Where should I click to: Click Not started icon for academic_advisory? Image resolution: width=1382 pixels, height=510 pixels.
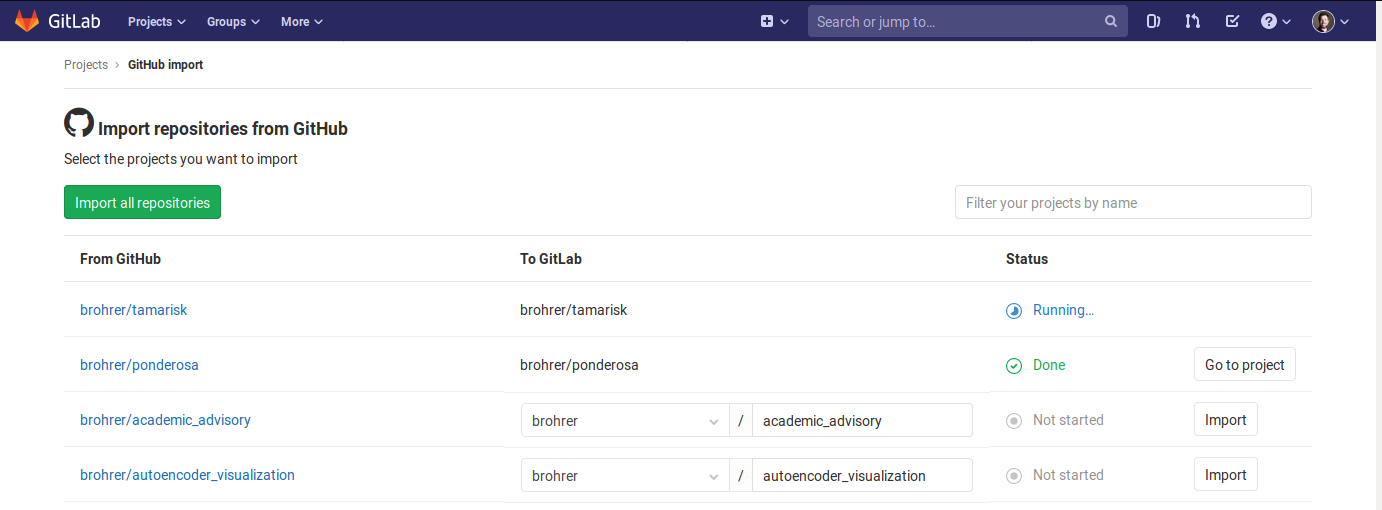coord(1014,421)
